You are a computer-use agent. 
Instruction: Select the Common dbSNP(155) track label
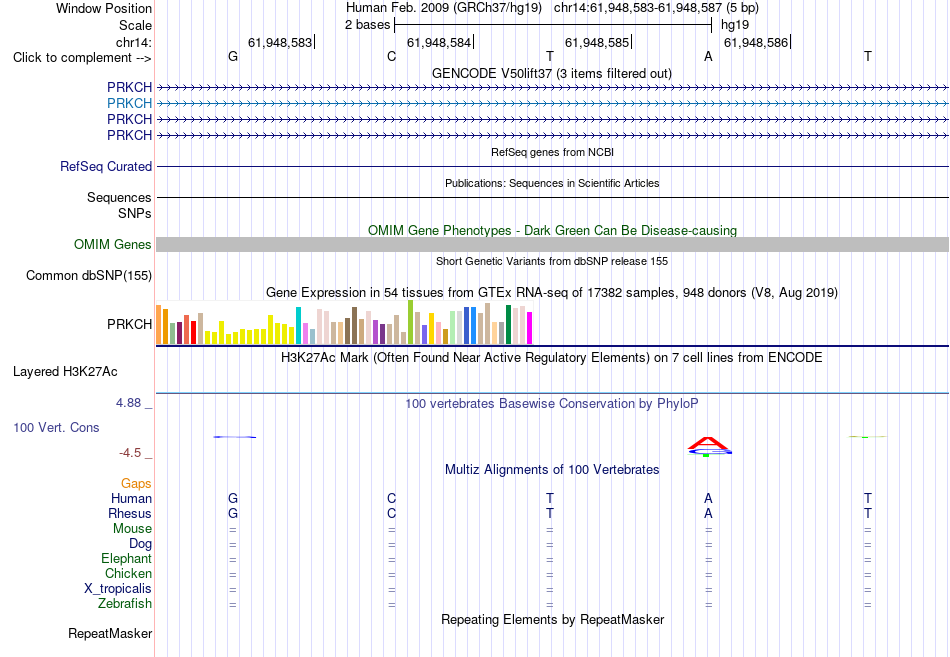[x=89, y=275]
